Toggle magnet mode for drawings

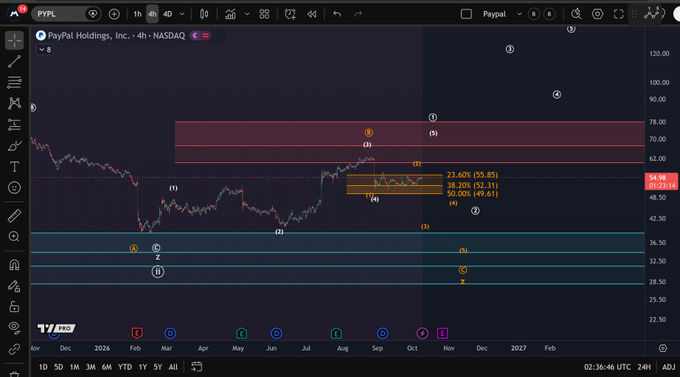(14, 265)
